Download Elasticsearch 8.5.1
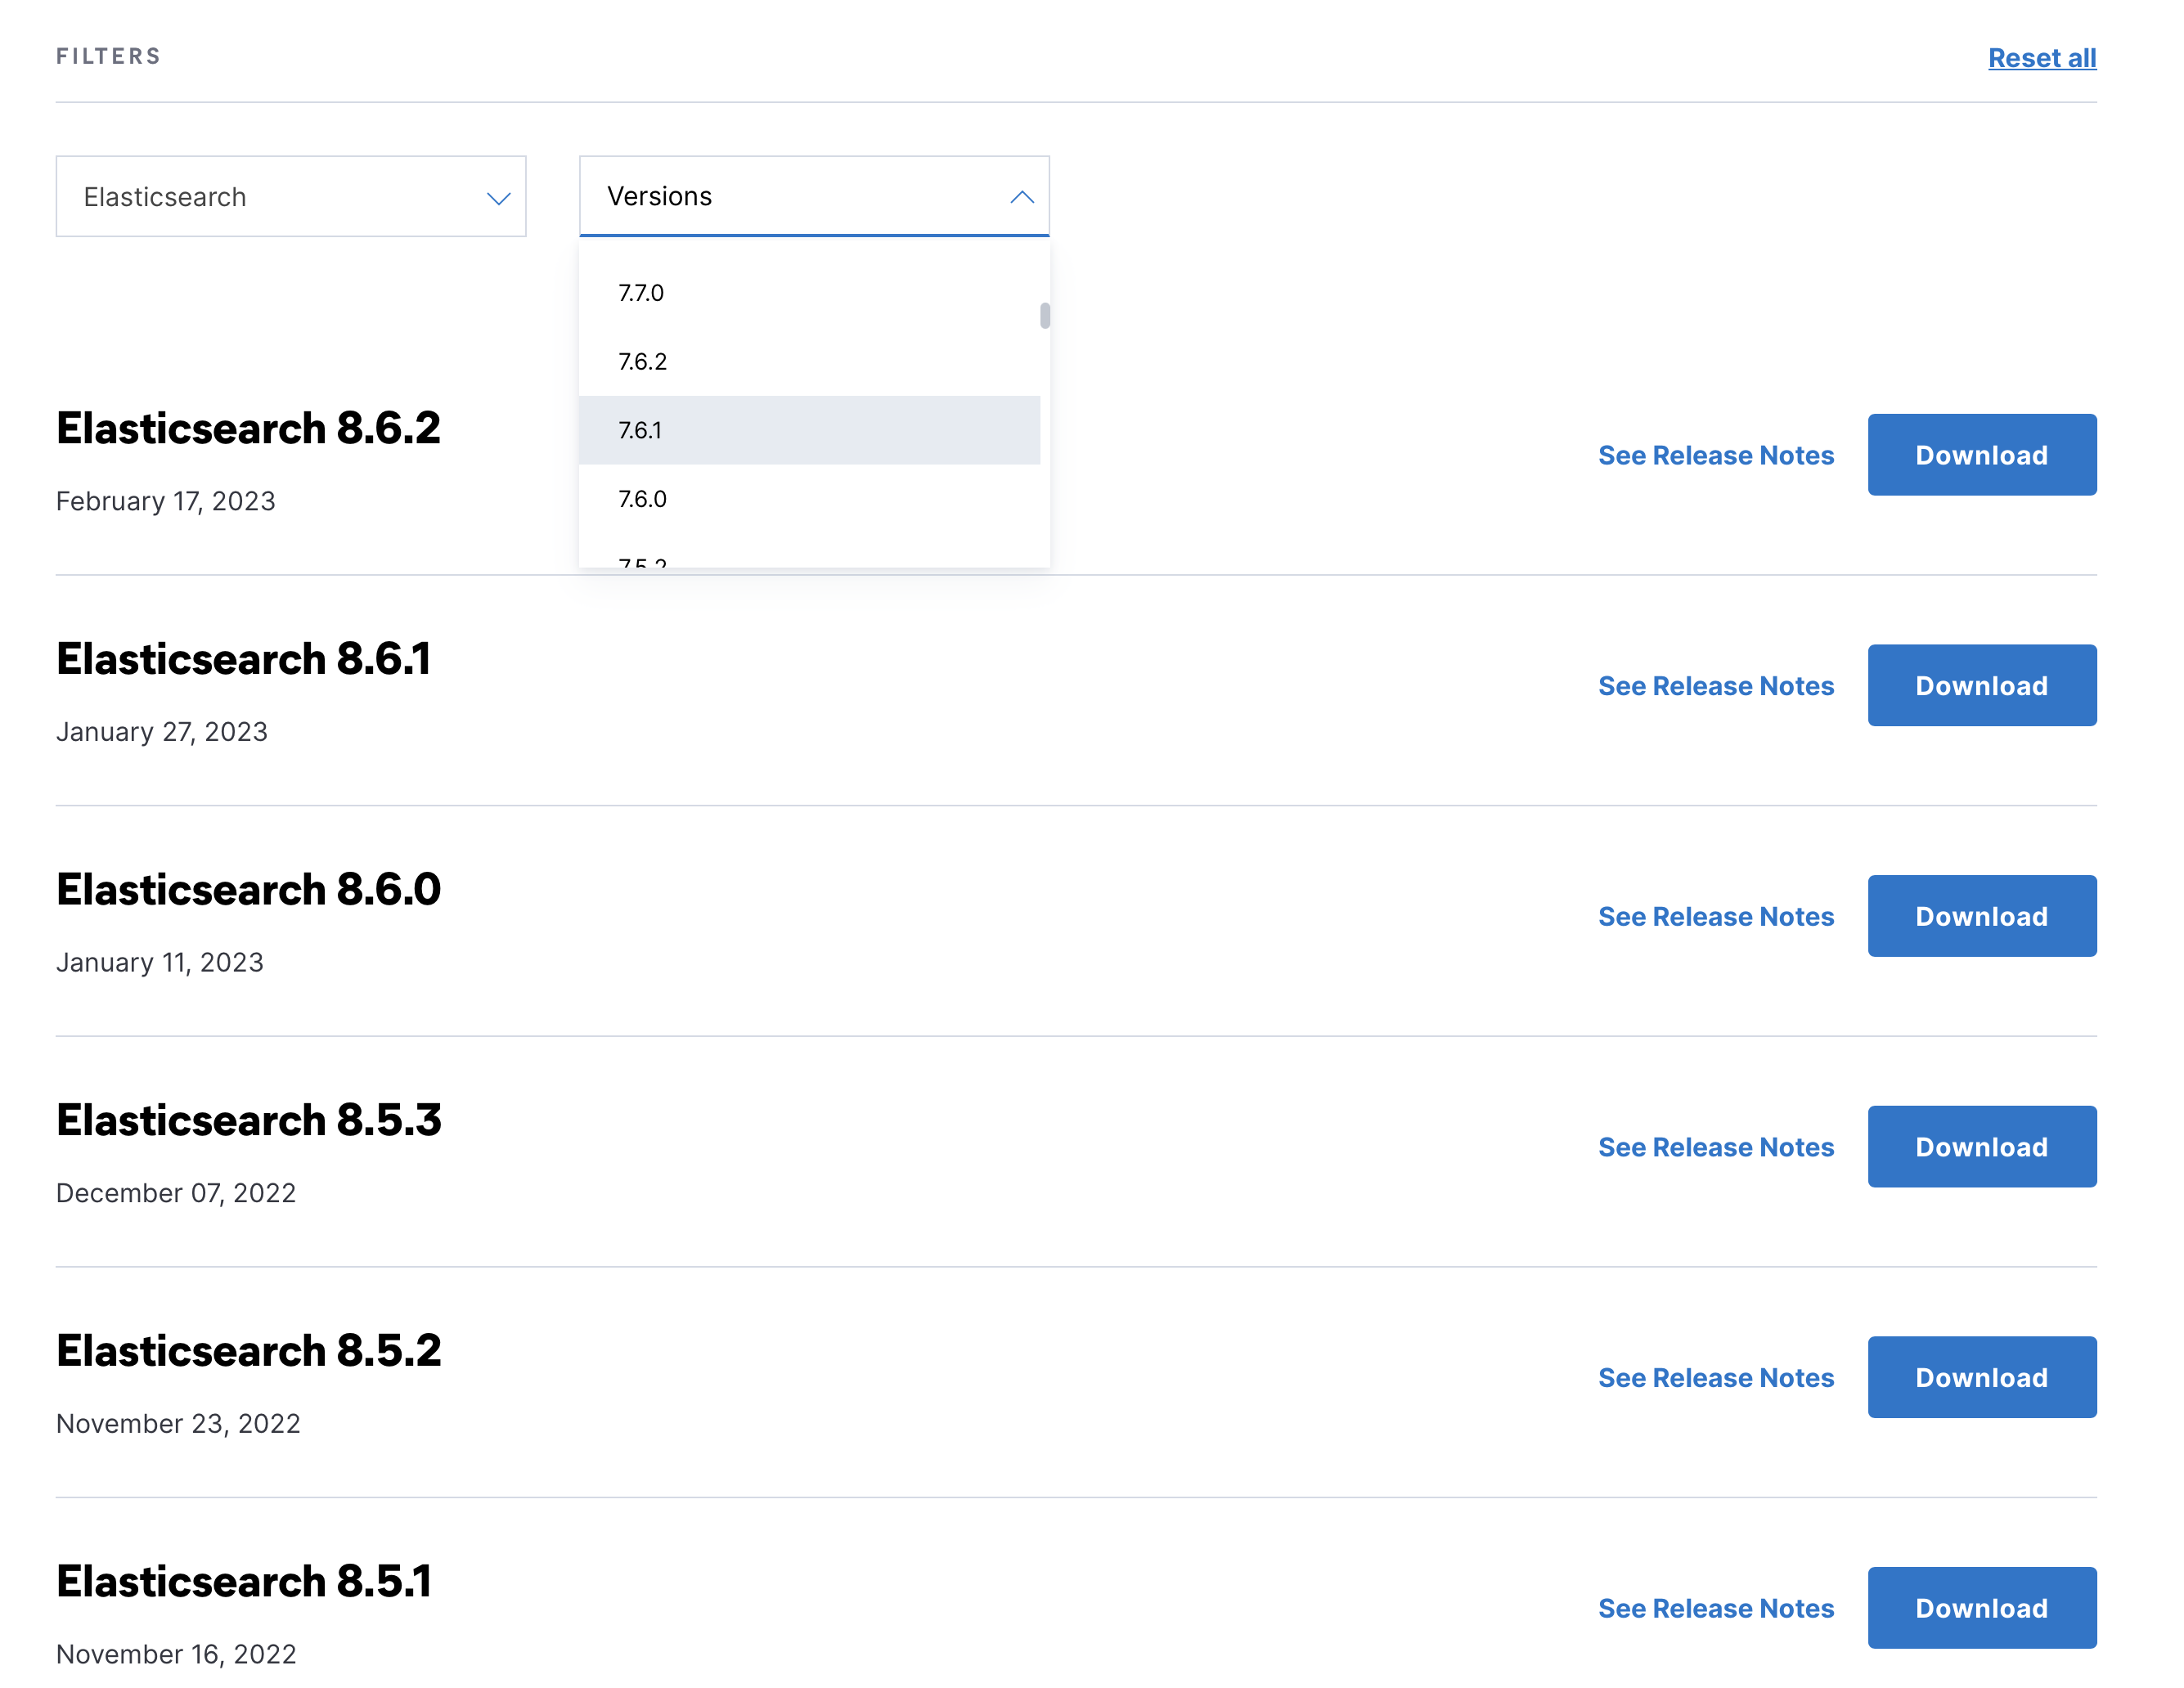The height and width of the screenshot is (1688, 2184). pos(1981,1608)
